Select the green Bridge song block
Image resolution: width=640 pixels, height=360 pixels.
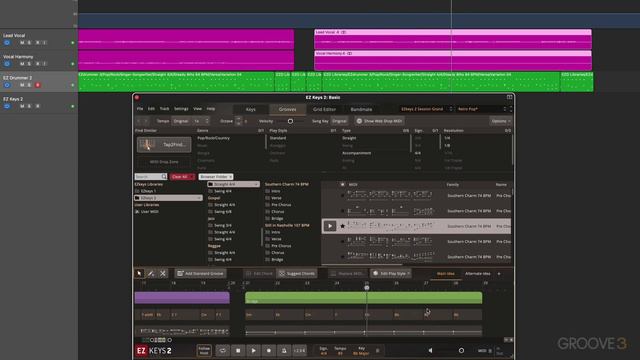pos(363,298)
